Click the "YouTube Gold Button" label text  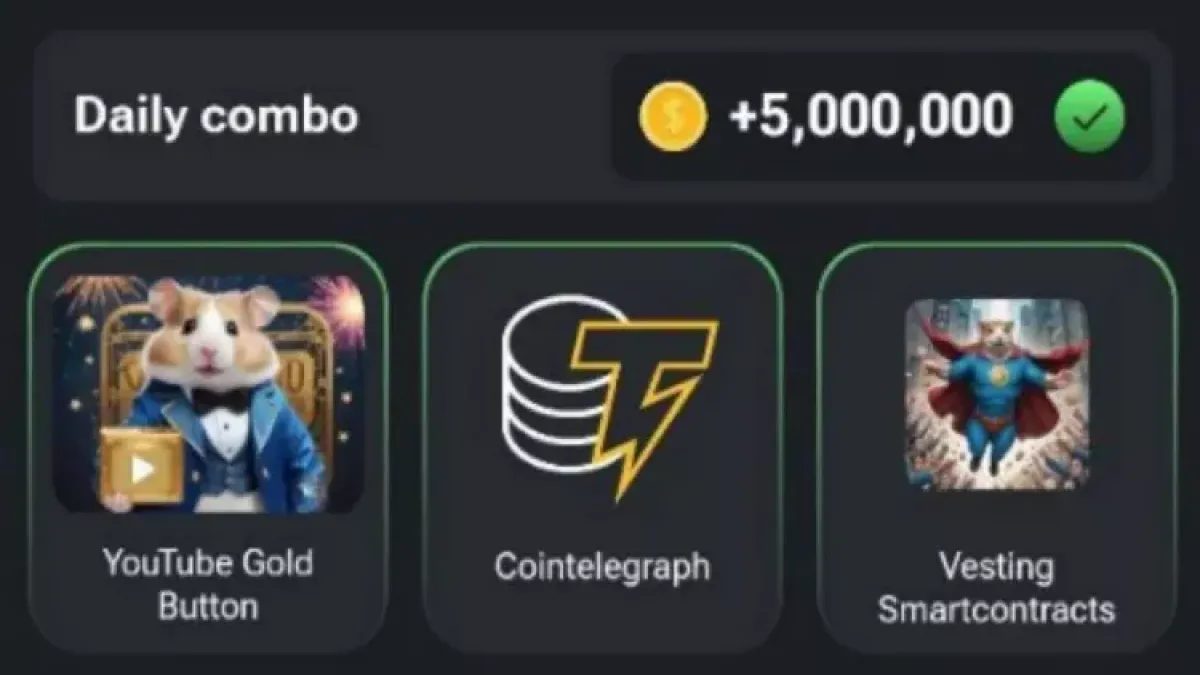click(x=208, y=584)
